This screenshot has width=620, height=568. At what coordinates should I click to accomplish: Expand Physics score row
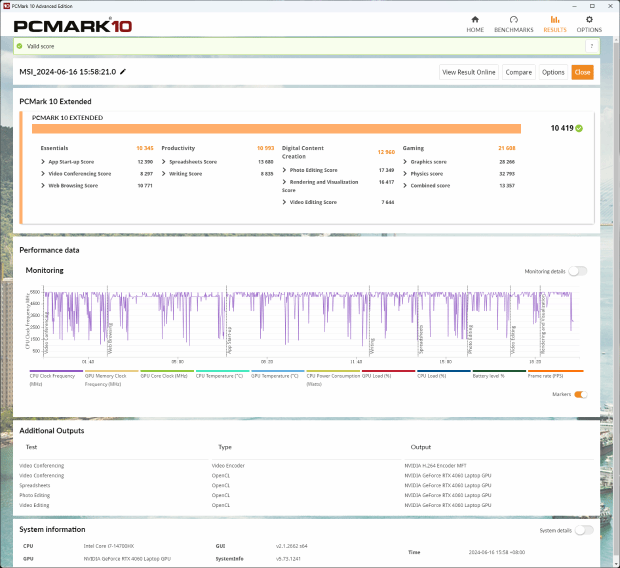(405, 173)
